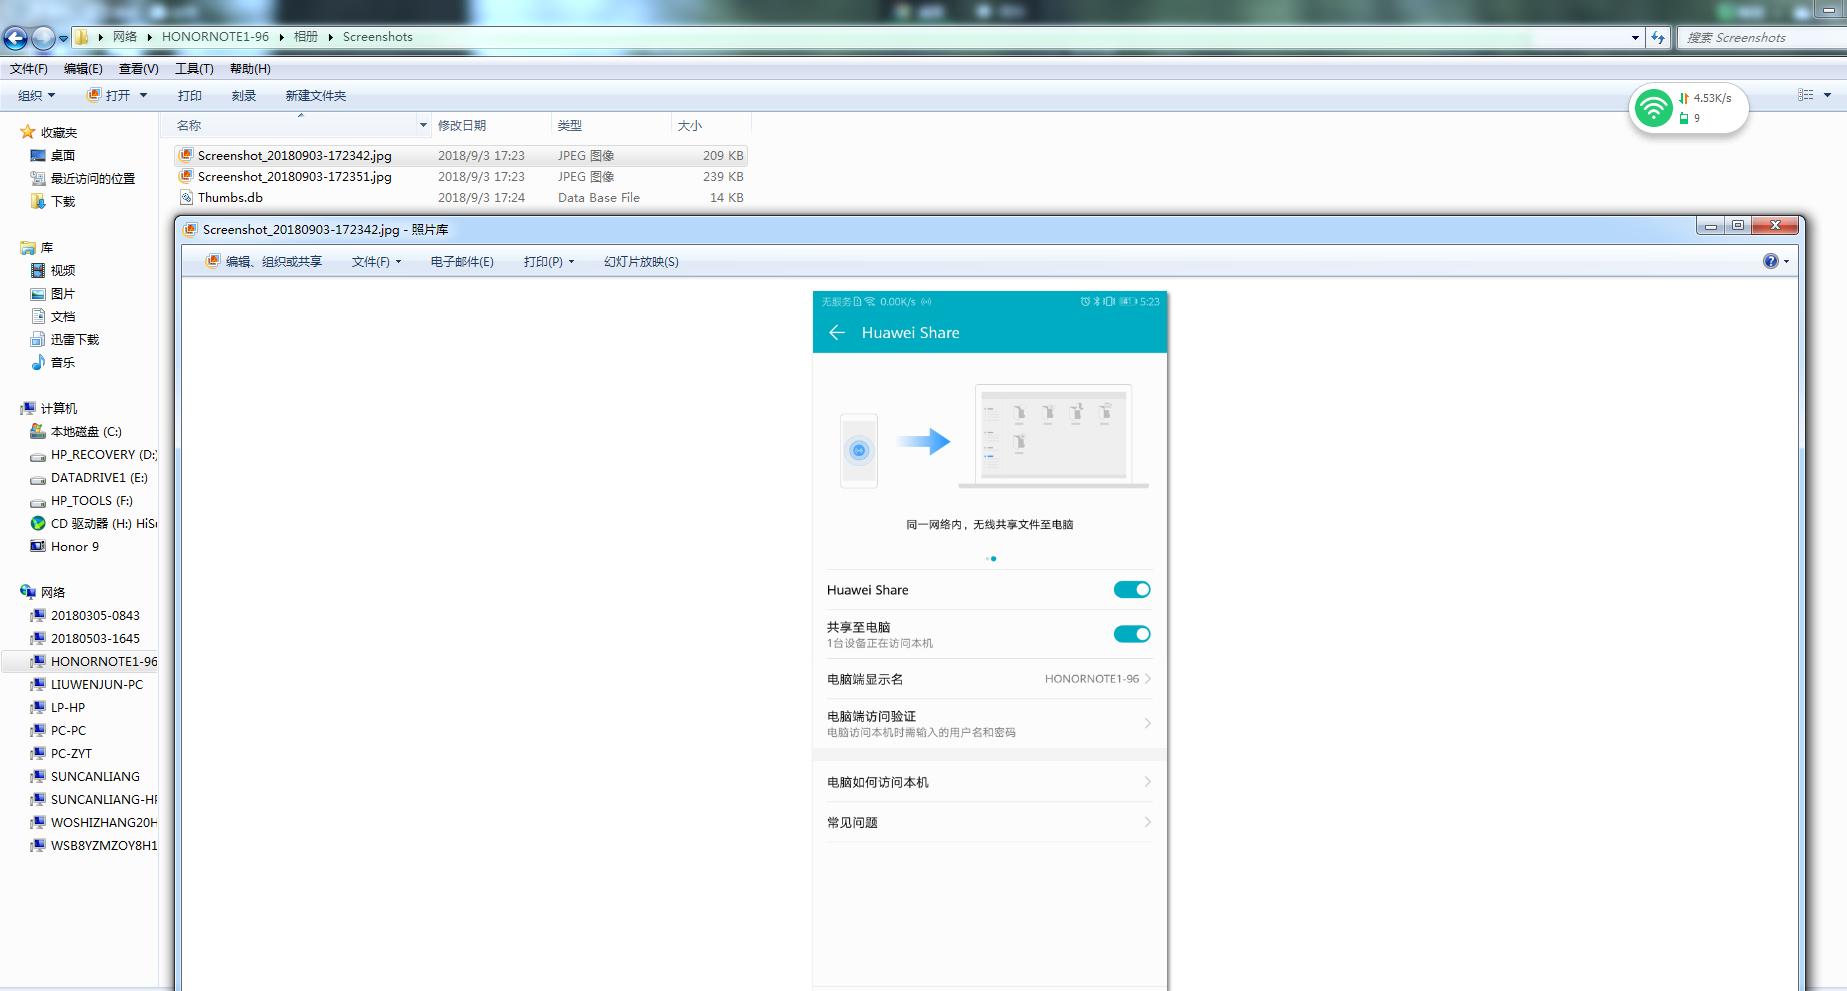
Task: Click the green WiFi speed widget icon
Action: point(1653,108)
